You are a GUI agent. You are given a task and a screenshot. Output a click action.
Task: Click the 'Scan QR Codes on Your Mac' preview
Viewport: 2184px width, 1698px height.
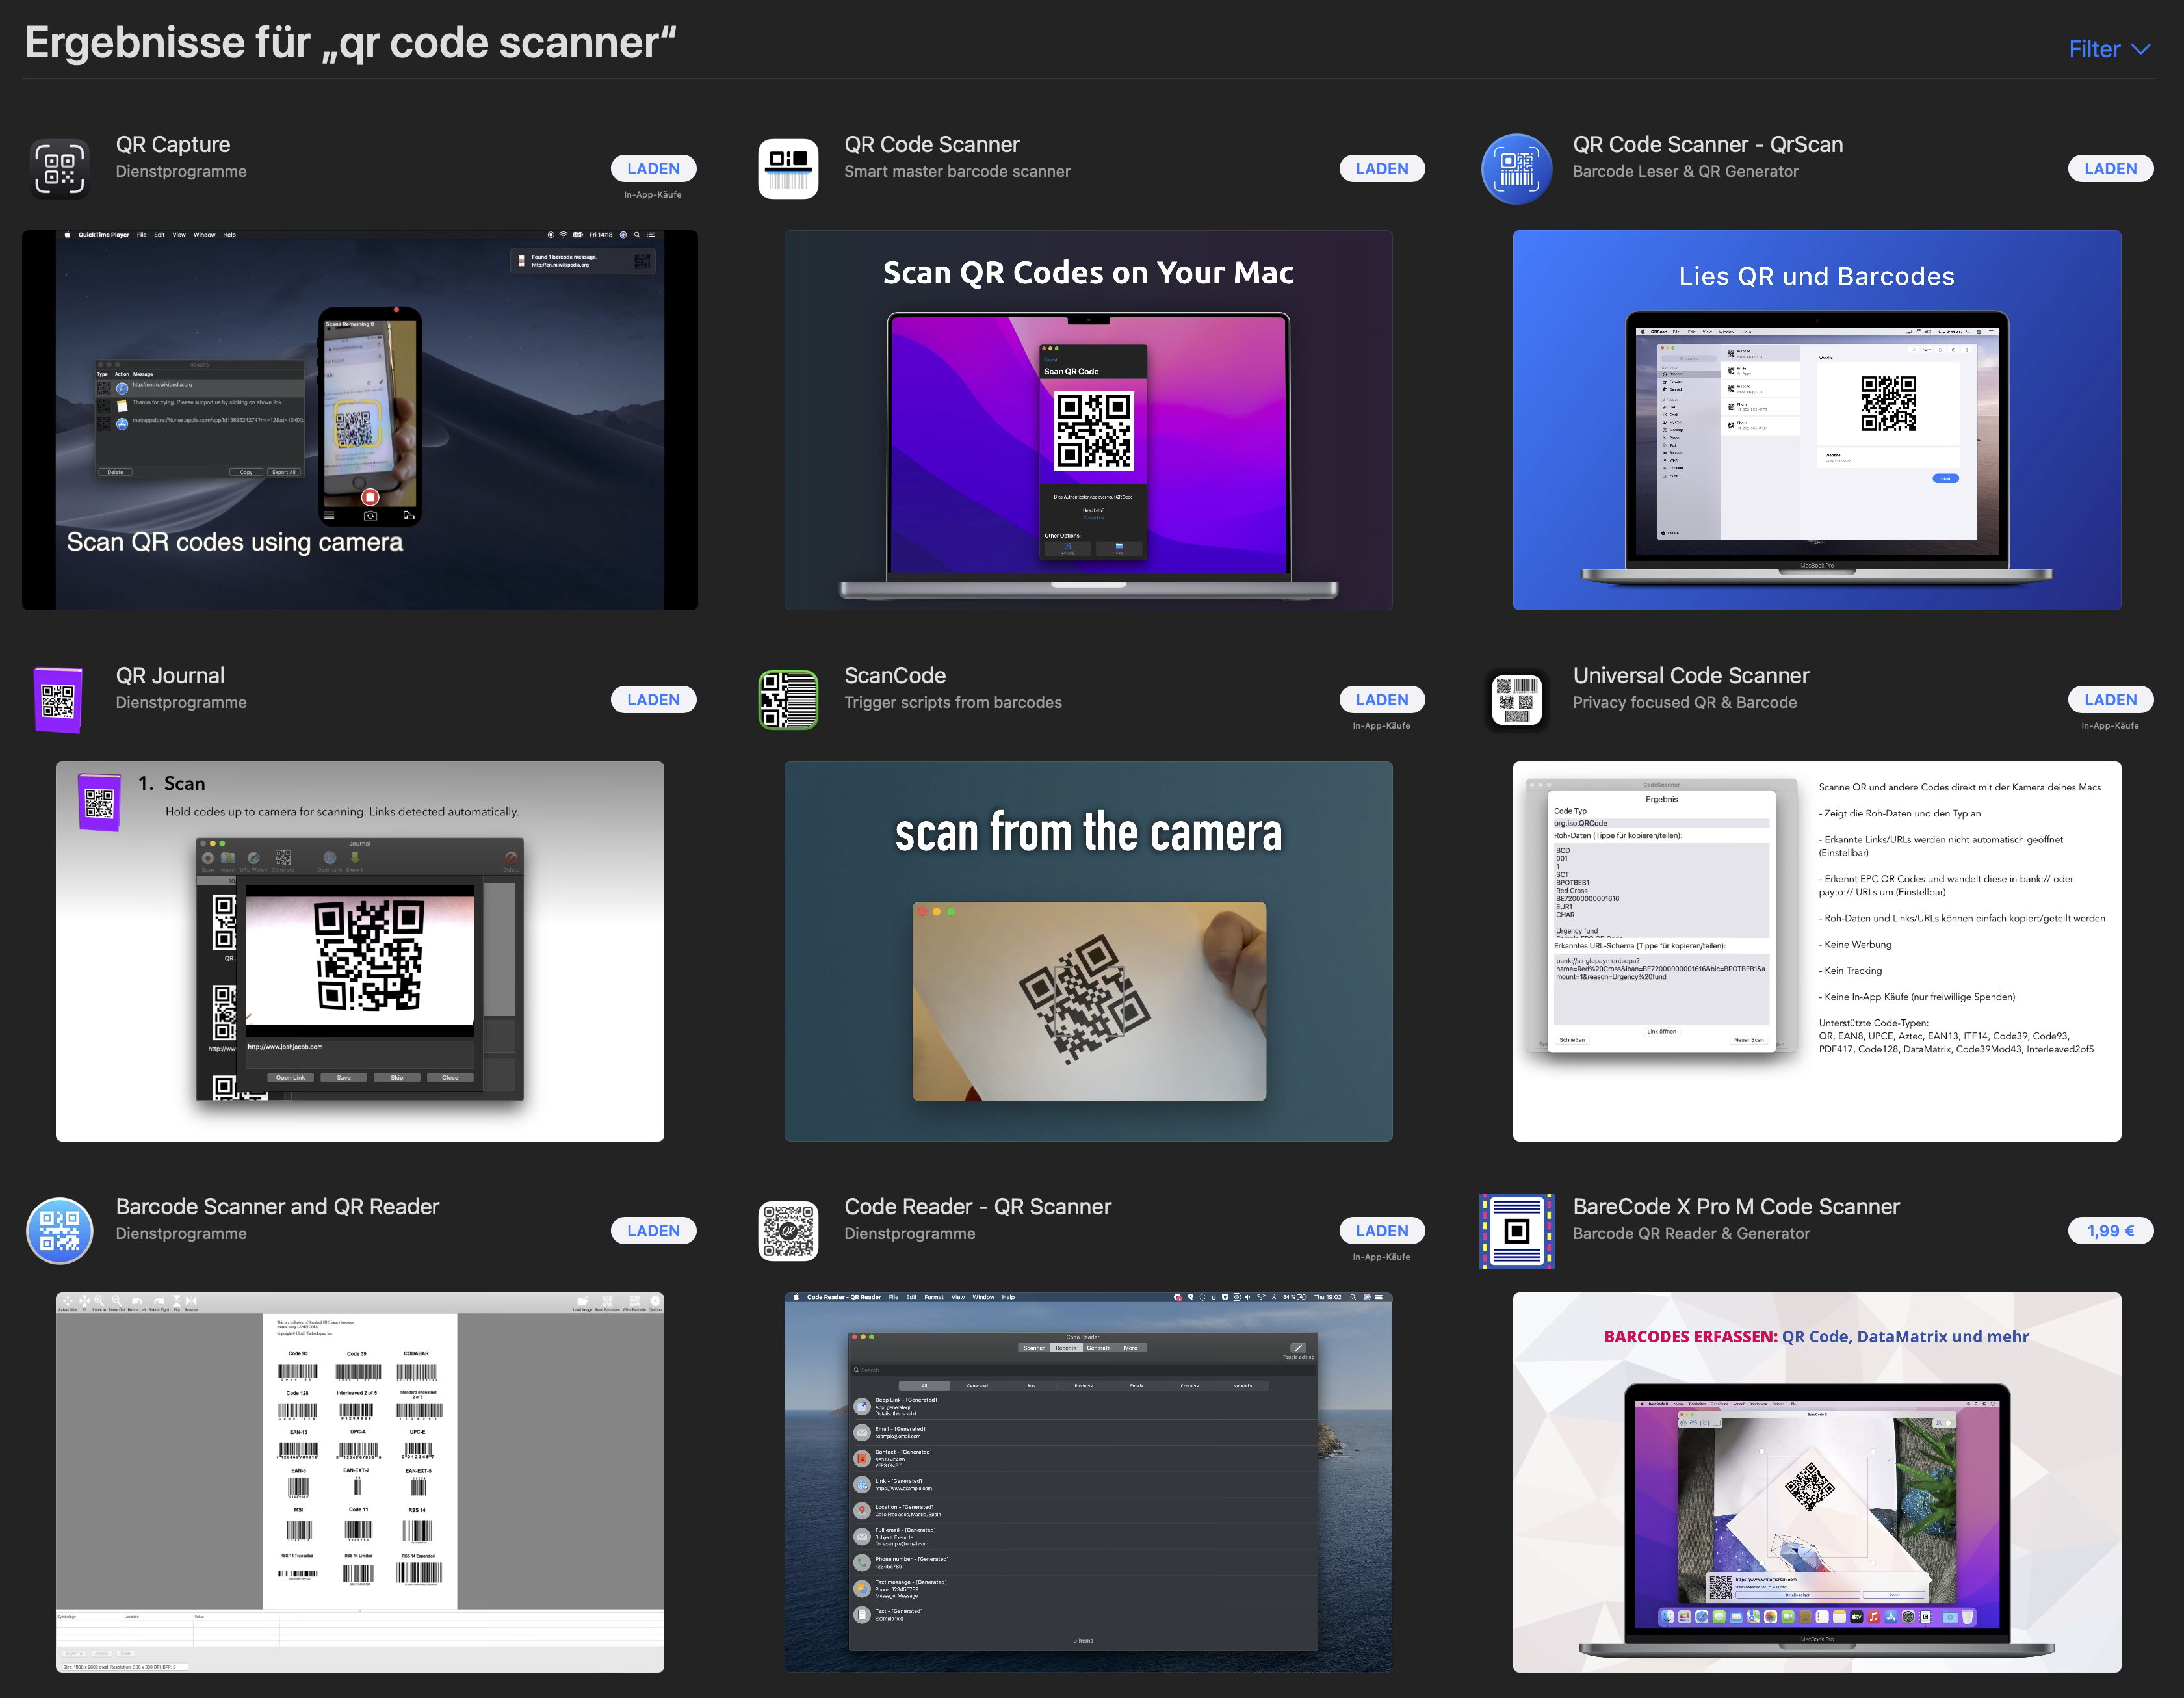1088,420
